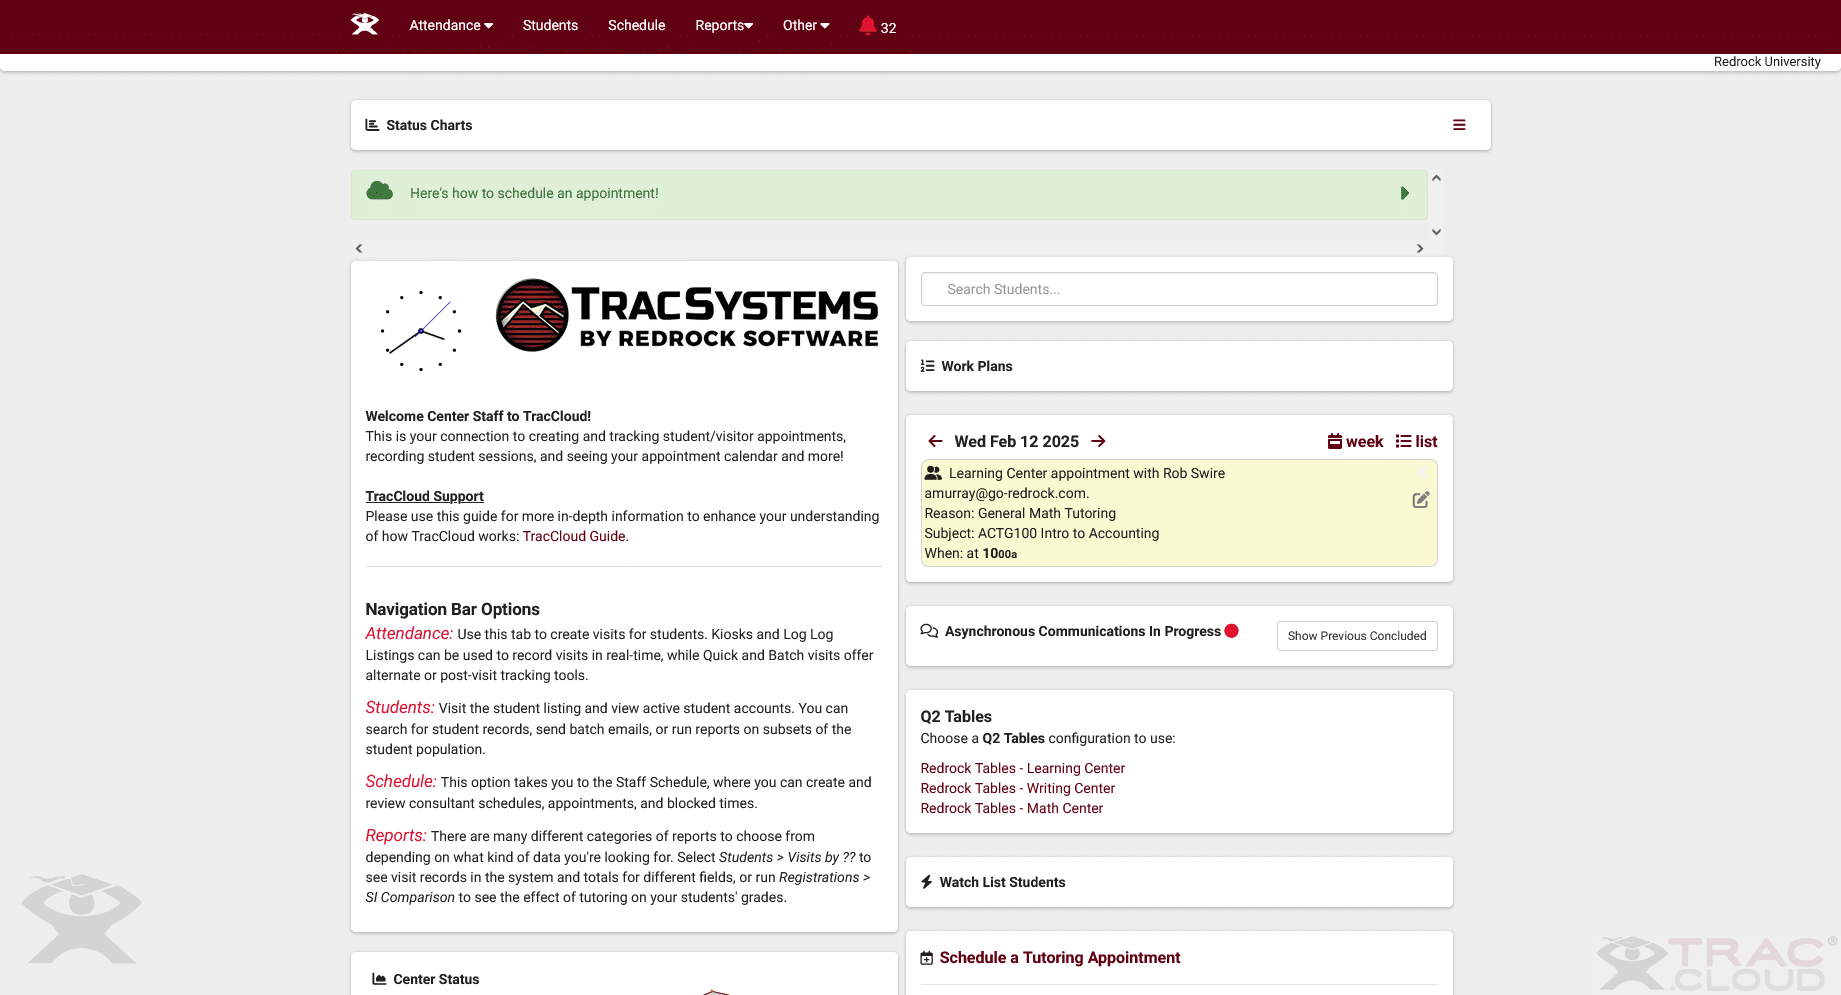This screenshot has height=995, width=1841.
Task: Expand the schedule appointment announcement arrow
Action: (1404, 194)
